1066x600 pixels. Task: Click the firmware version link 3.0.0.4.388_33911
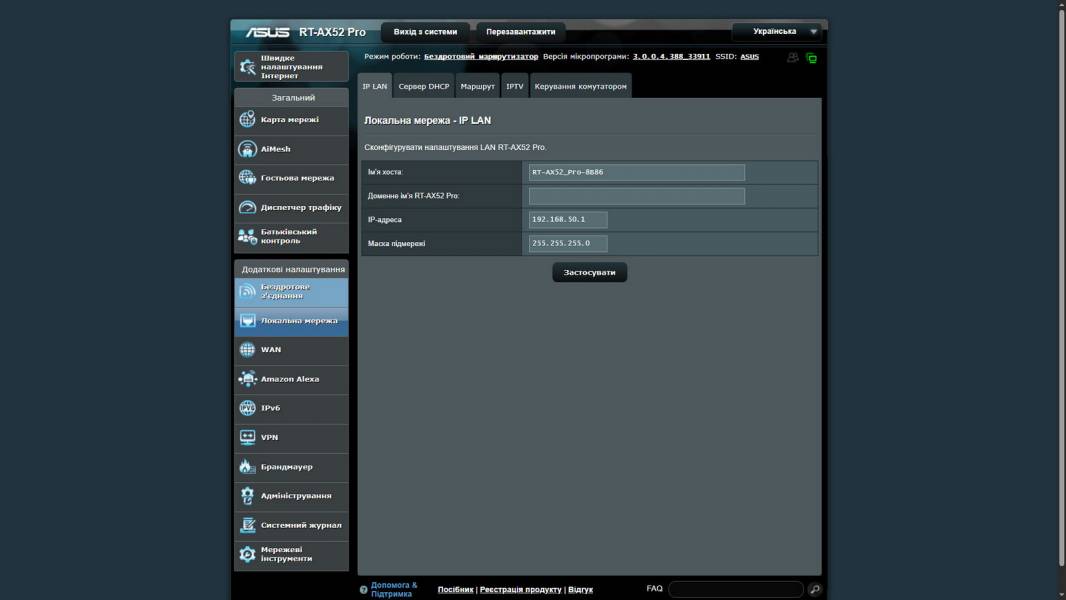click(x=671, y=57)
